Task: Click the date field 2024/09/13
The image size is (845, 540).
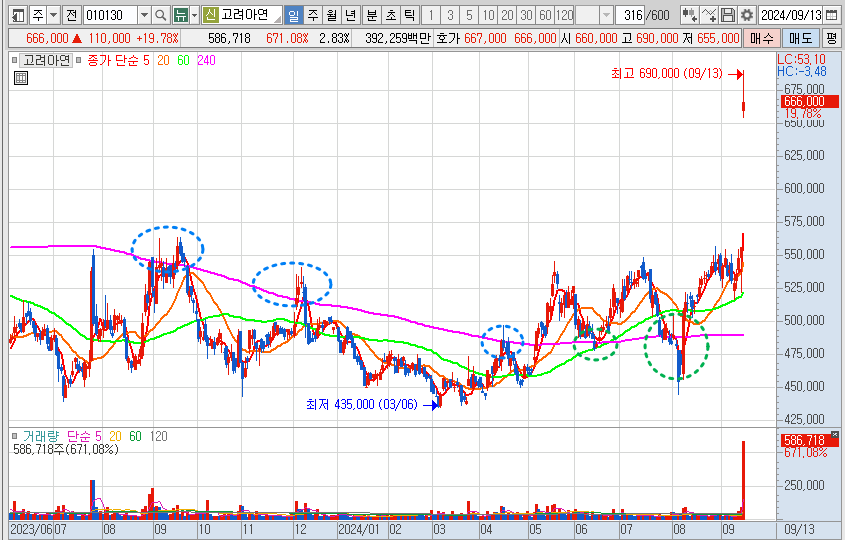Action: (x=791, y=15)
